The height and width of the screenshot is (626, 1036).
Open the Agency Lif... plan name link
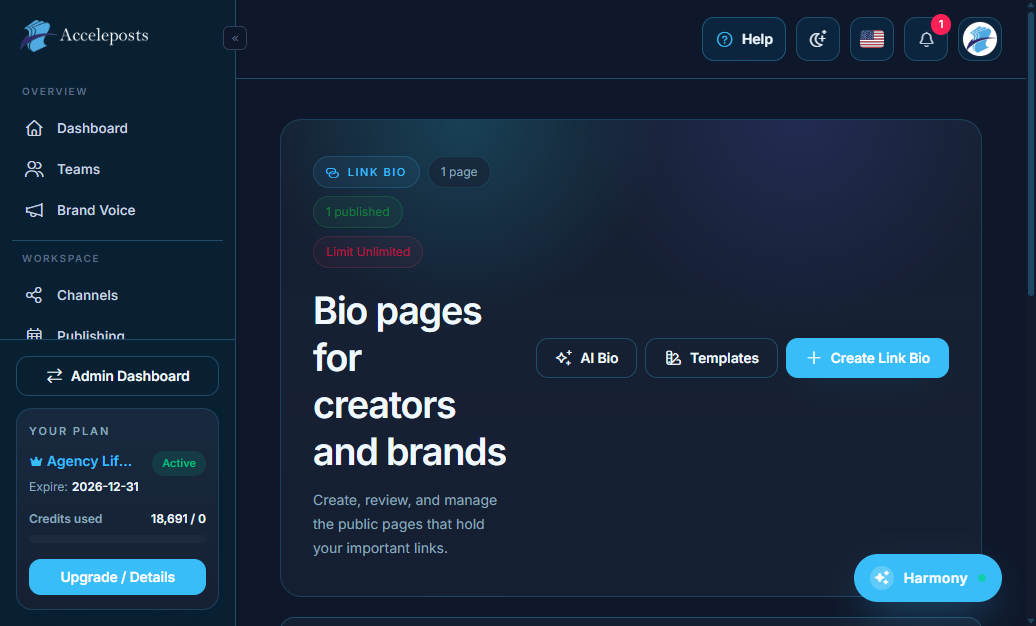tap(89, 461)
